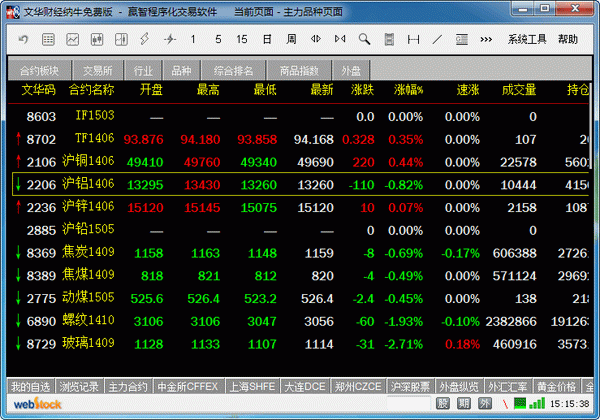The height and width of the screenshot is (420, 600).
Task: Select the weekly (周) period
Action: click(x=291, y=39)
